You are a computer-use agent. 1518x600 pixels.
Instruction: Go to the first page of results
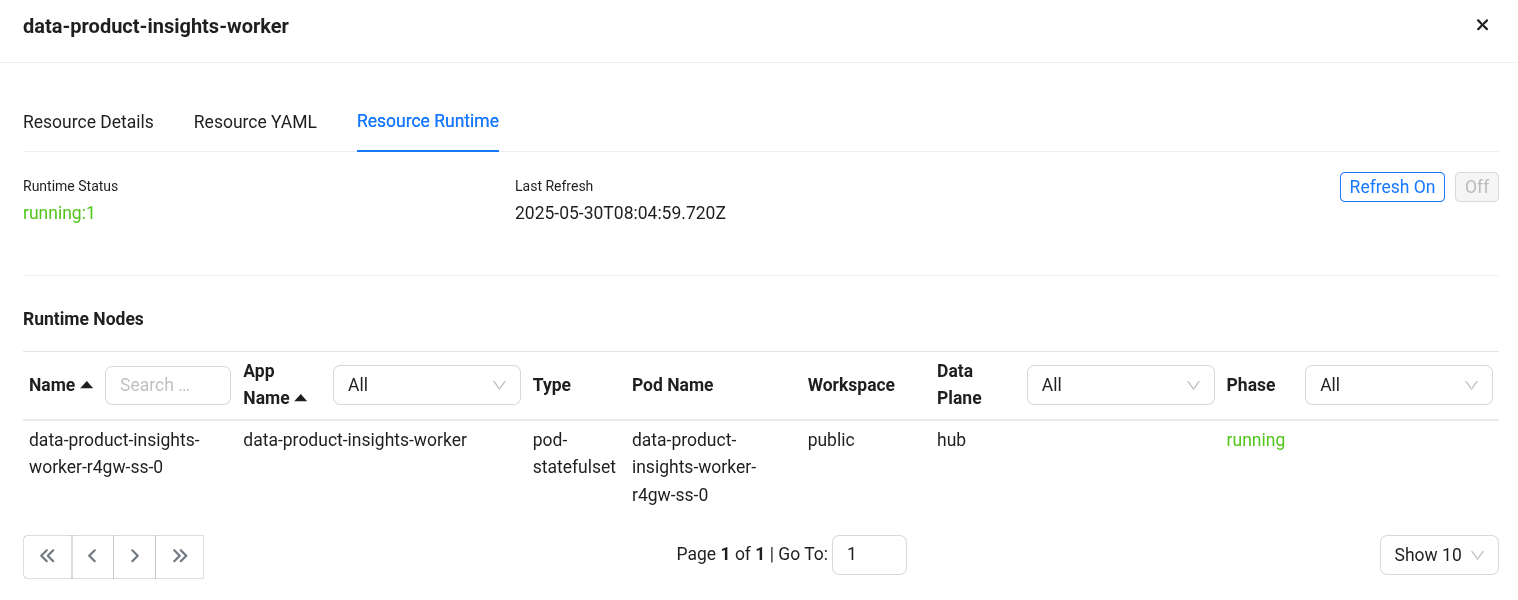tap(47, 557)
